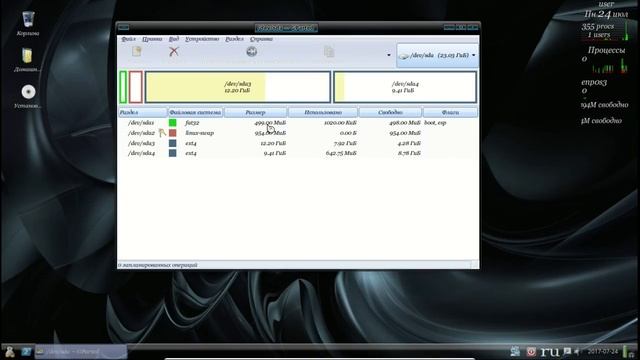Select the /dev/sda4 9.41 GiB graphical block

click(x=405, y=87)
